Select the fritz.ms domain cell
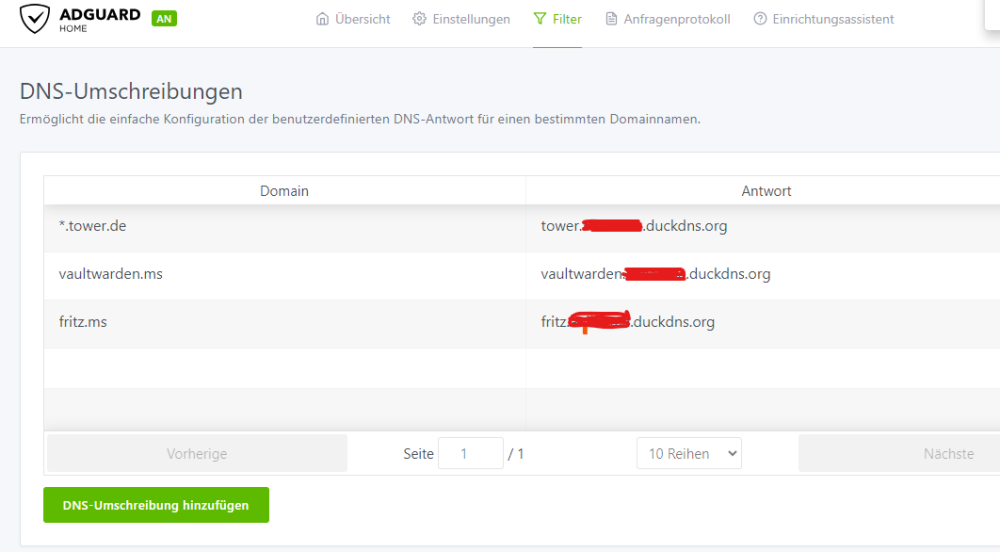The height and width of the screenshot is (552, 1000). coord(284,322)
